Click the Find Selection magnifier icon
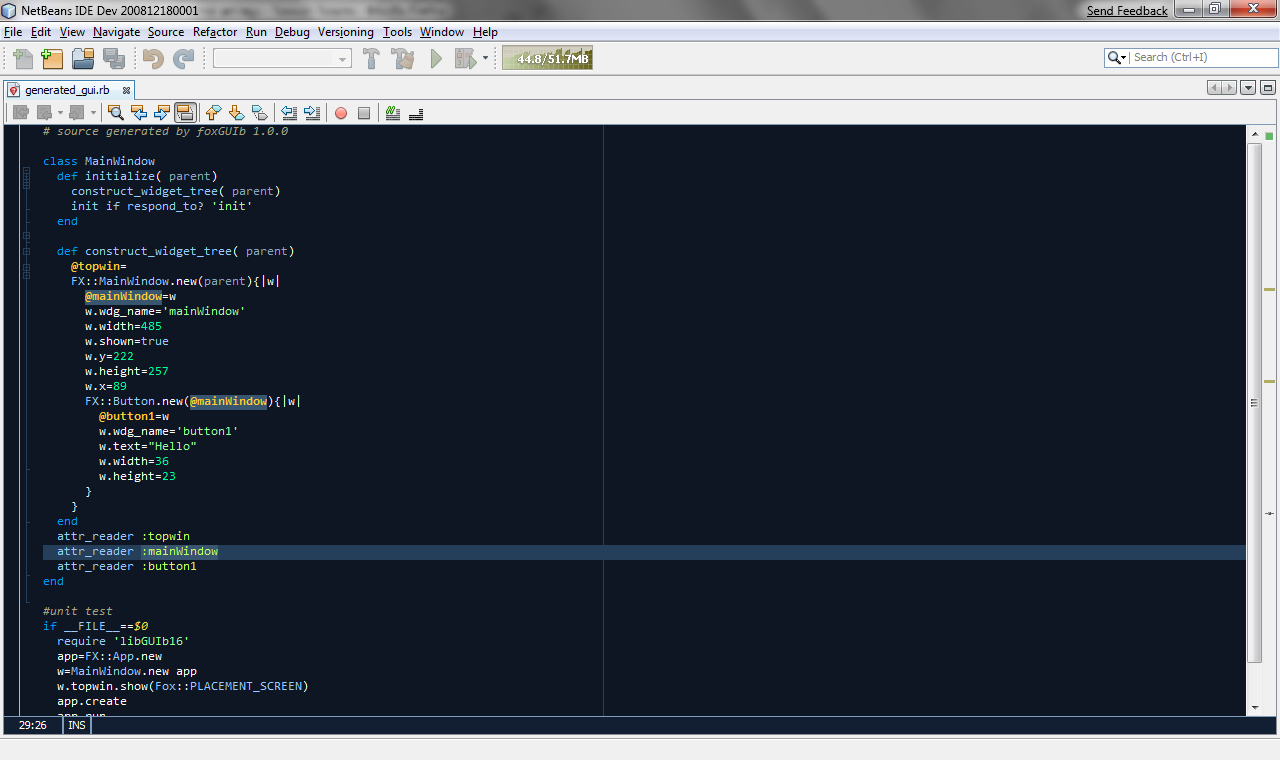Image resolution: width=1280 pixels, height=760 pixels. pyautogui.click(x=115, y=113)
